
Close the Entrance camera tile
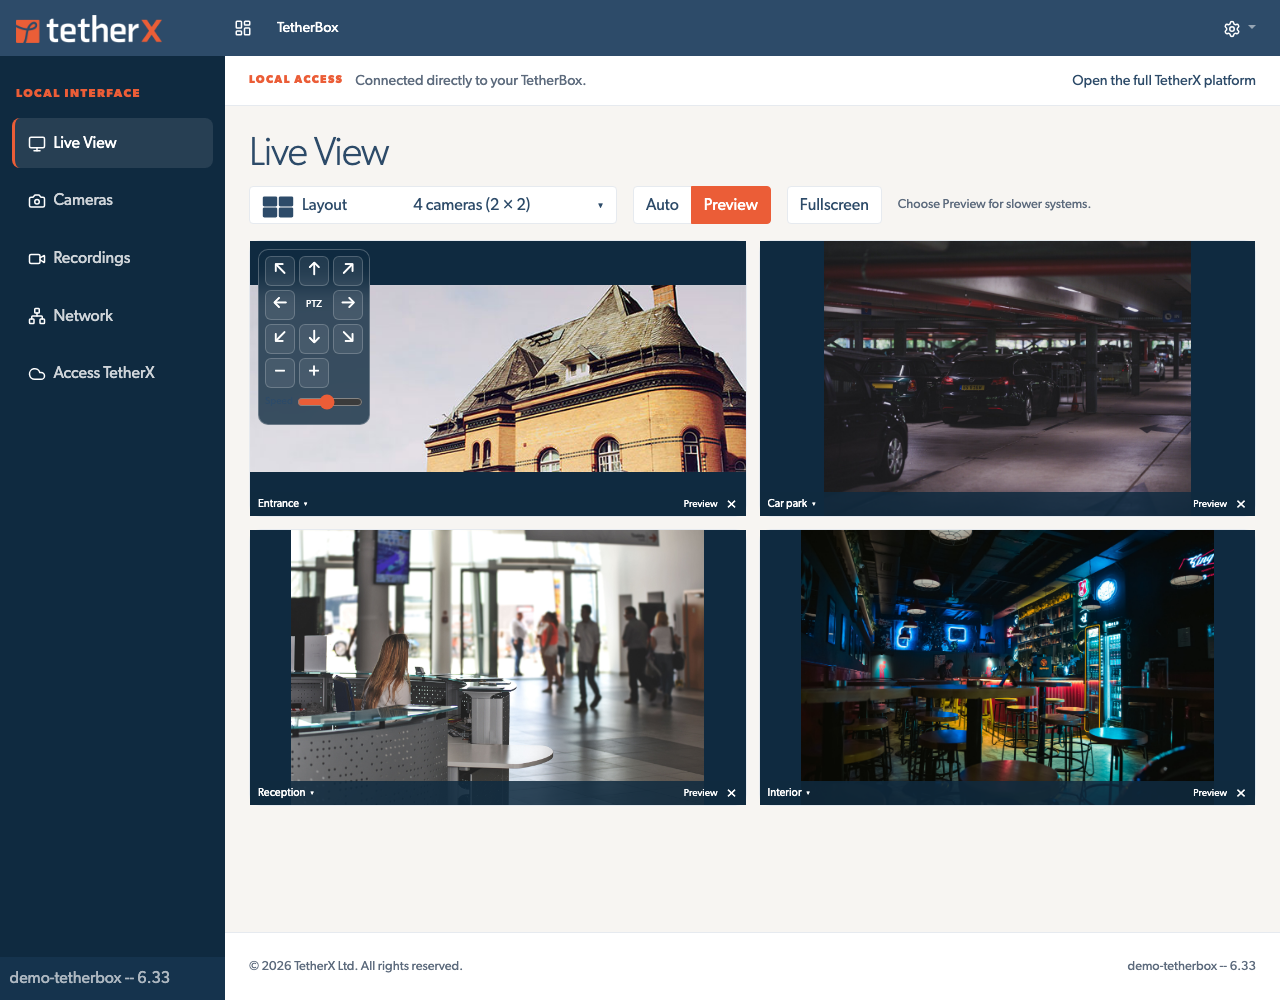pos(732,504)
